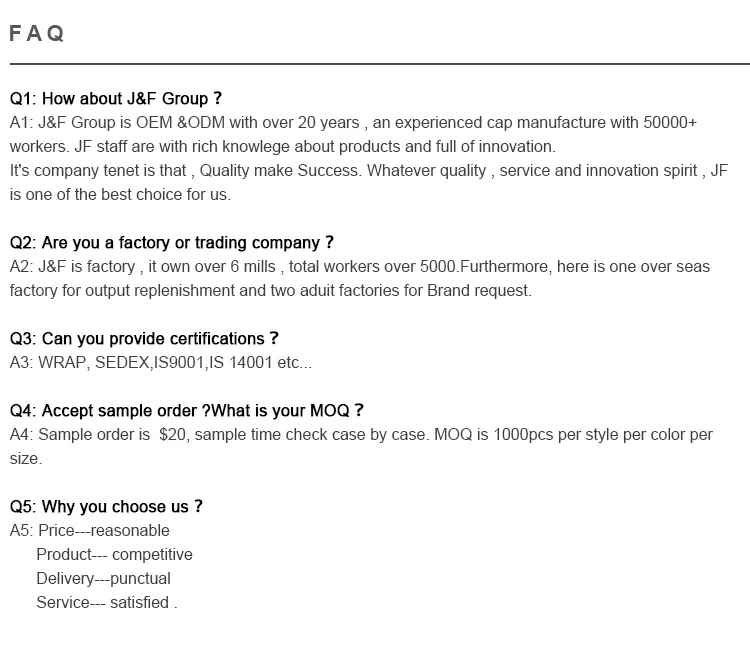Click the word "size." ending answer A4
750x659 pixels.
pyautogui.click(x=26, y=459)
